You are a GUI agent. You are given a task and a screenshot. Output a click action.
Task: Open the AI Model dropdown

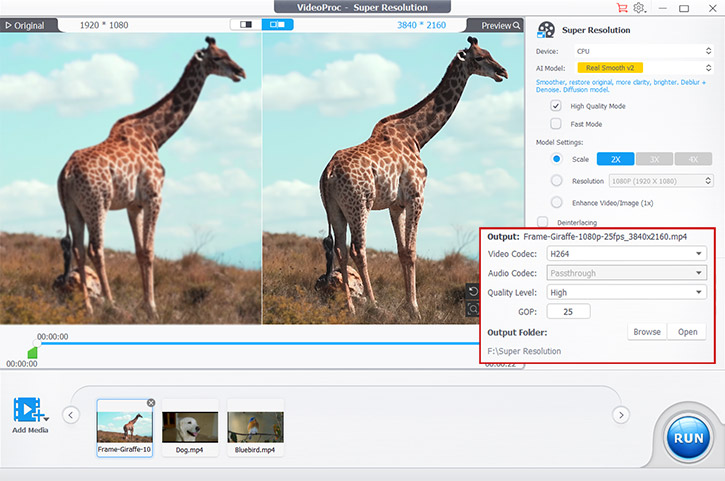(643, 67)
